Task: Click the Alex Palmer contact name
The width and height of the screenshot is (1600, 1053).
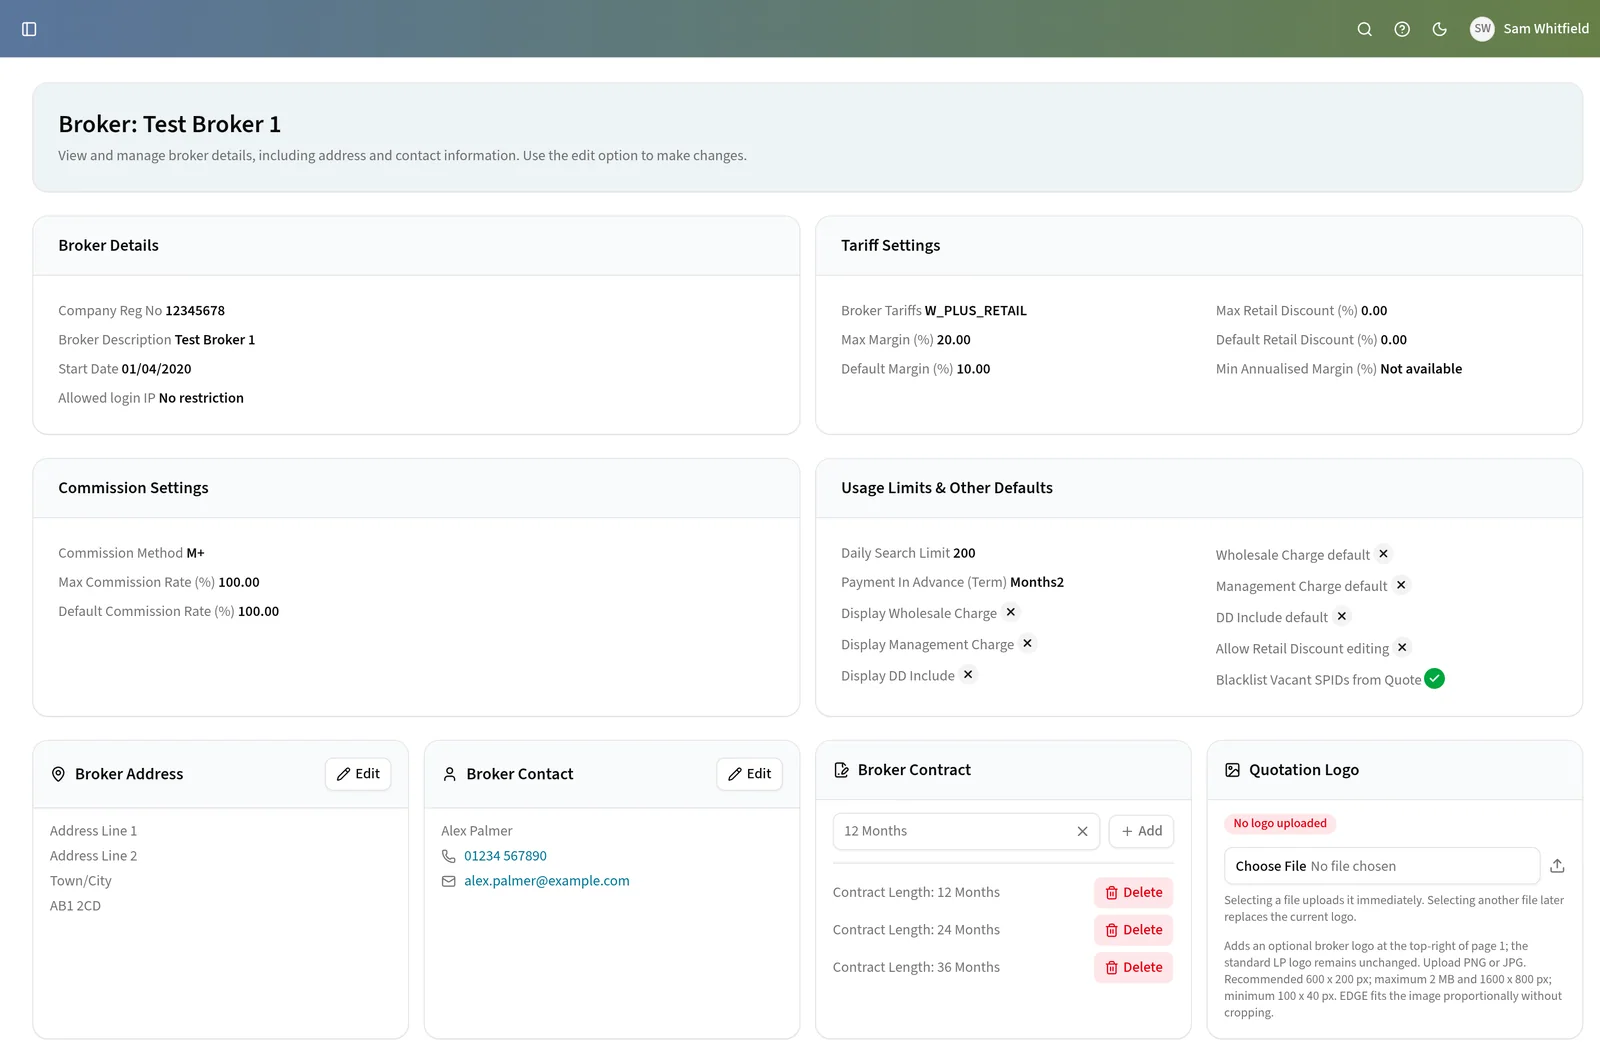Action: click(x=476, y=831)
